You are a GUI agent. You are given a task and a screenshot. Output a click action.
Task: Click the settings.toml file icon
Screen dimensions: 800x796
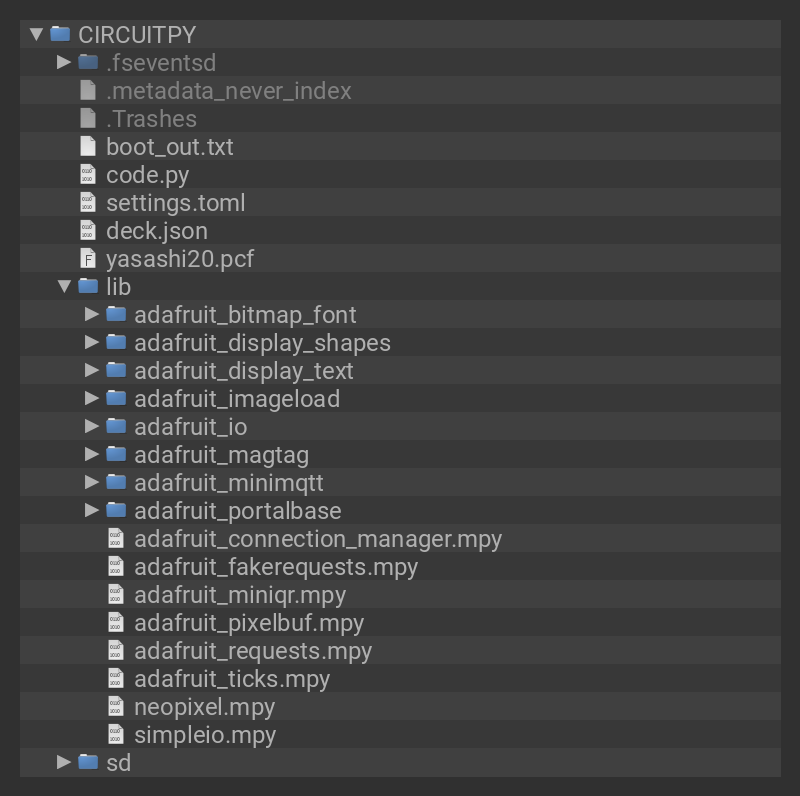pyautogui.click(x=88, y=203)
